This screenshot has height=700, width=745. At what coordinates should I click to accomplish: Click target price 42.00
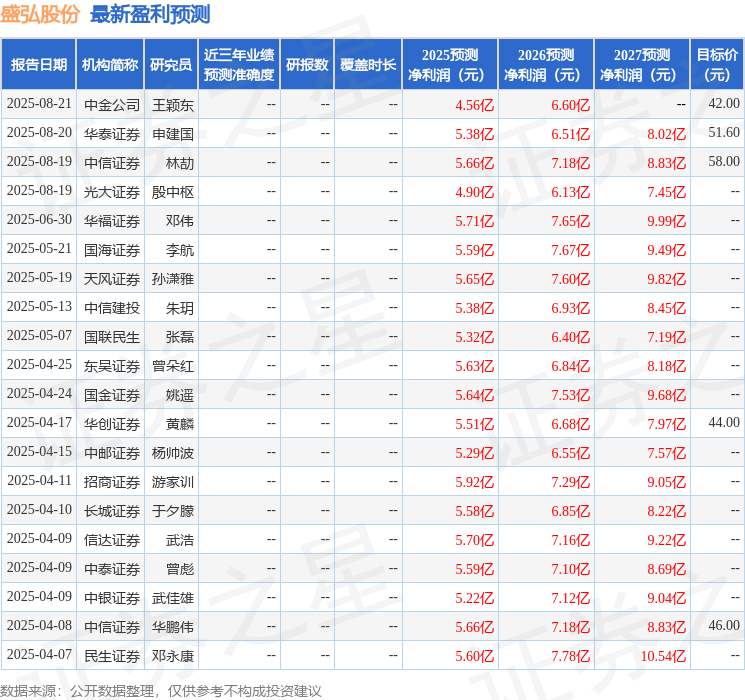click(724, 104)
